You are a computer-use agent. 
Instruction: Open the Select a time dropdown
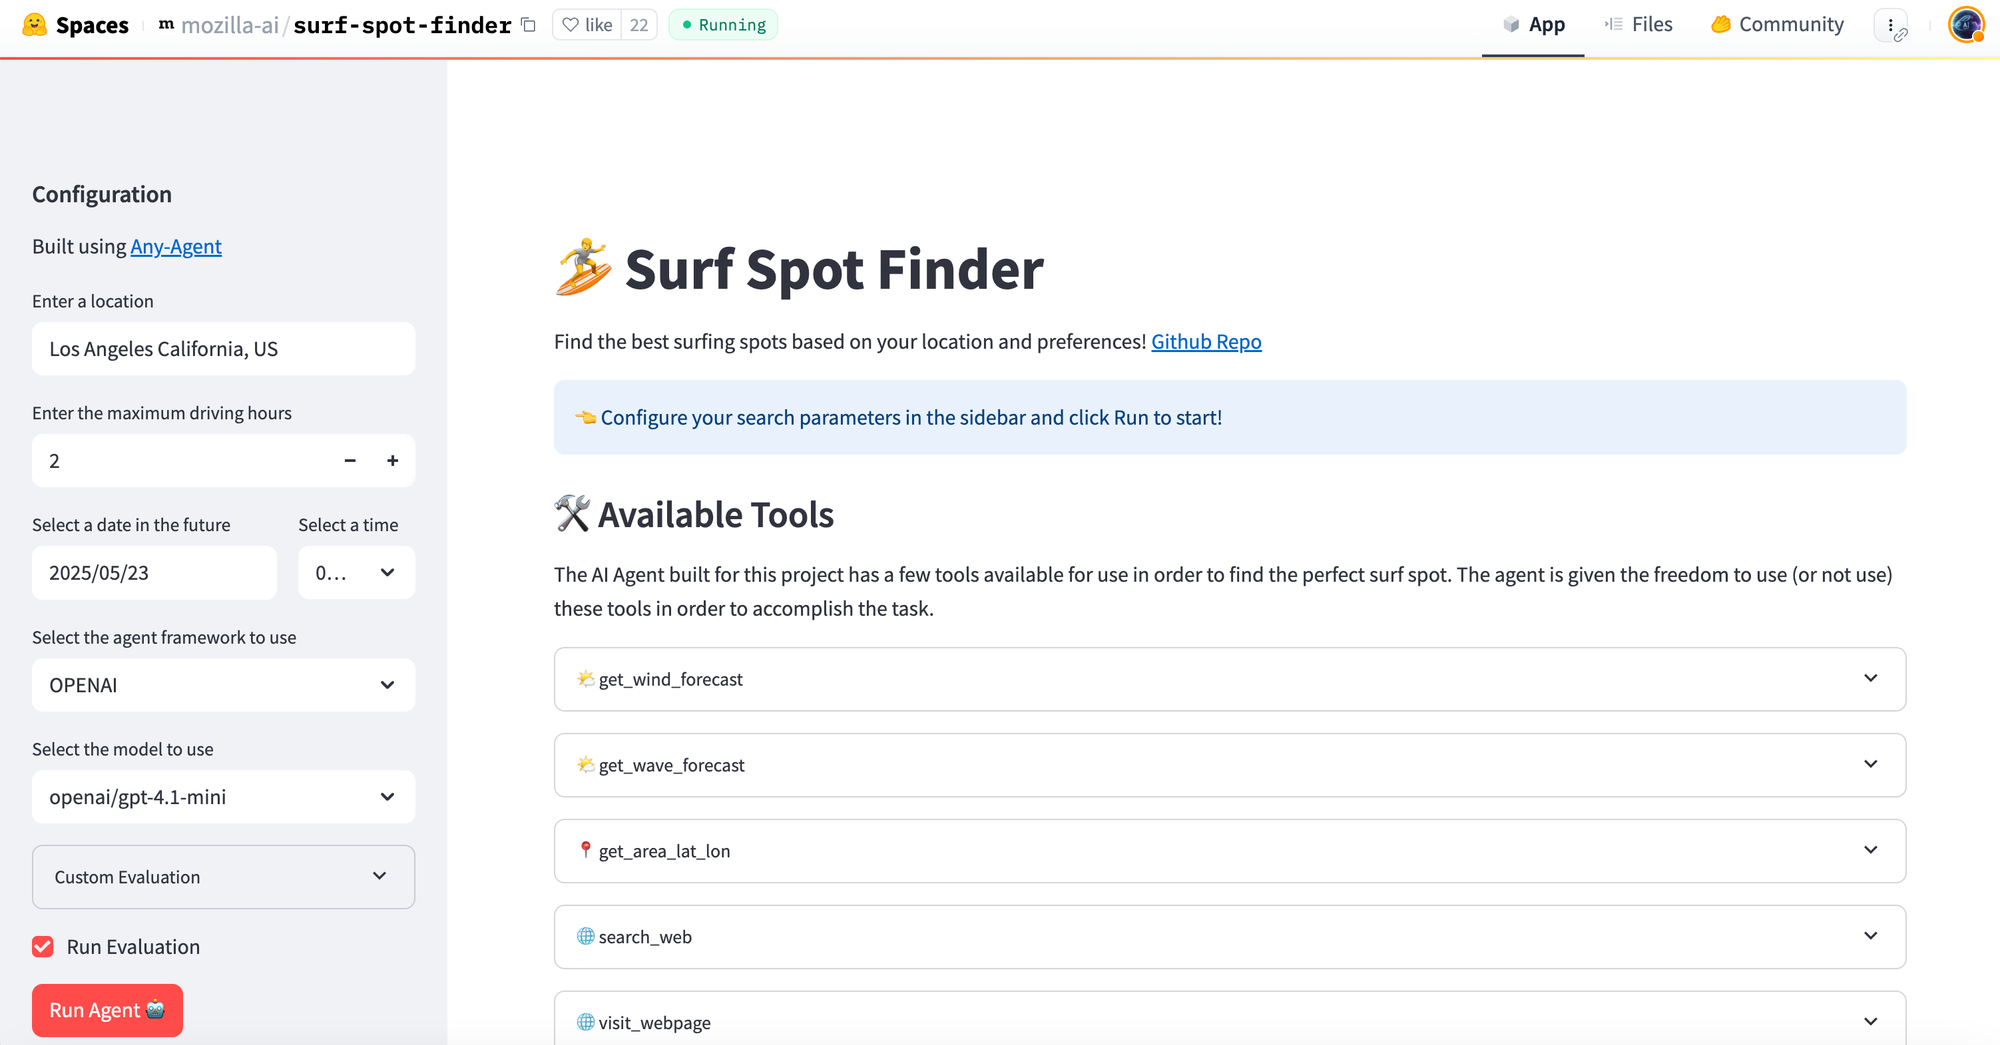356,573
